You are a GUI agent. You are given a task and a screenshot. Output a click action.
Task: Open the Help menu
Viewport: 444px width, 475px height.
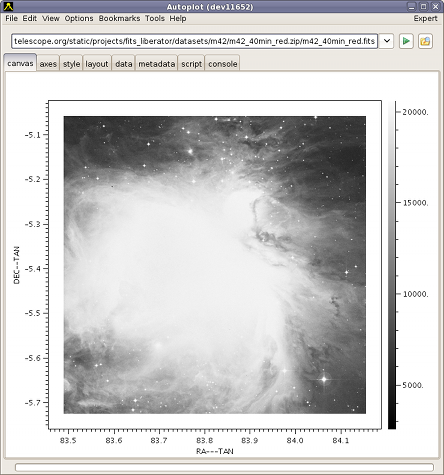coord(178,19)
